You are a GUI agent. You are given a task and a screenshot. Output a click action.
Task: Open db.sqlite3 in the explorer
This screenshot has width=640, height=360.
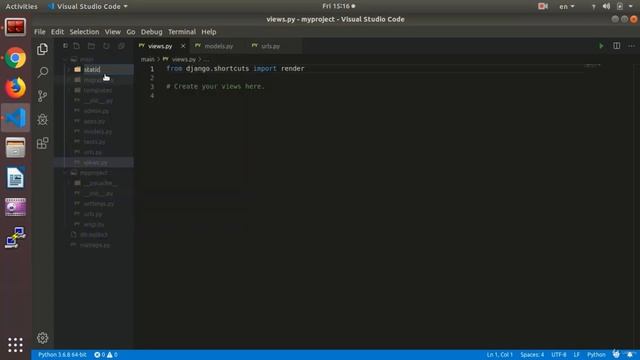[94, 235]
